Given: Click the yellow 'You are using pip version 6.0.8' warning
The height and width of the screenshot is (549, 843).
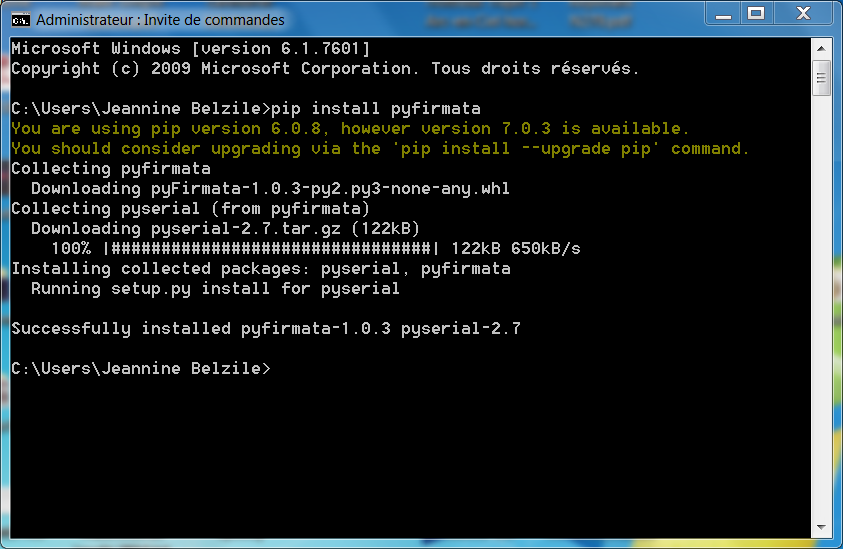Looking at the screenshot, I should click(x=350, y=129).
